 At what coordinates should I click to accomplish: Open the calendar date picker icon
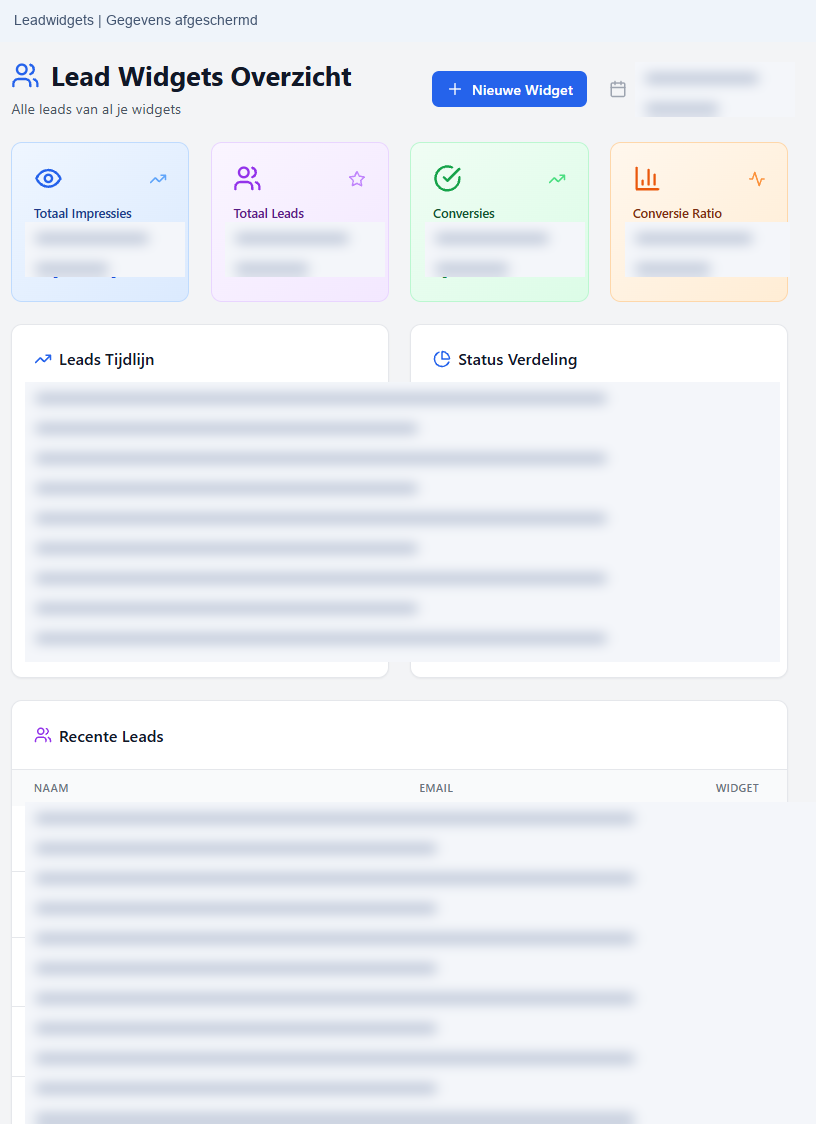(617, 90)
